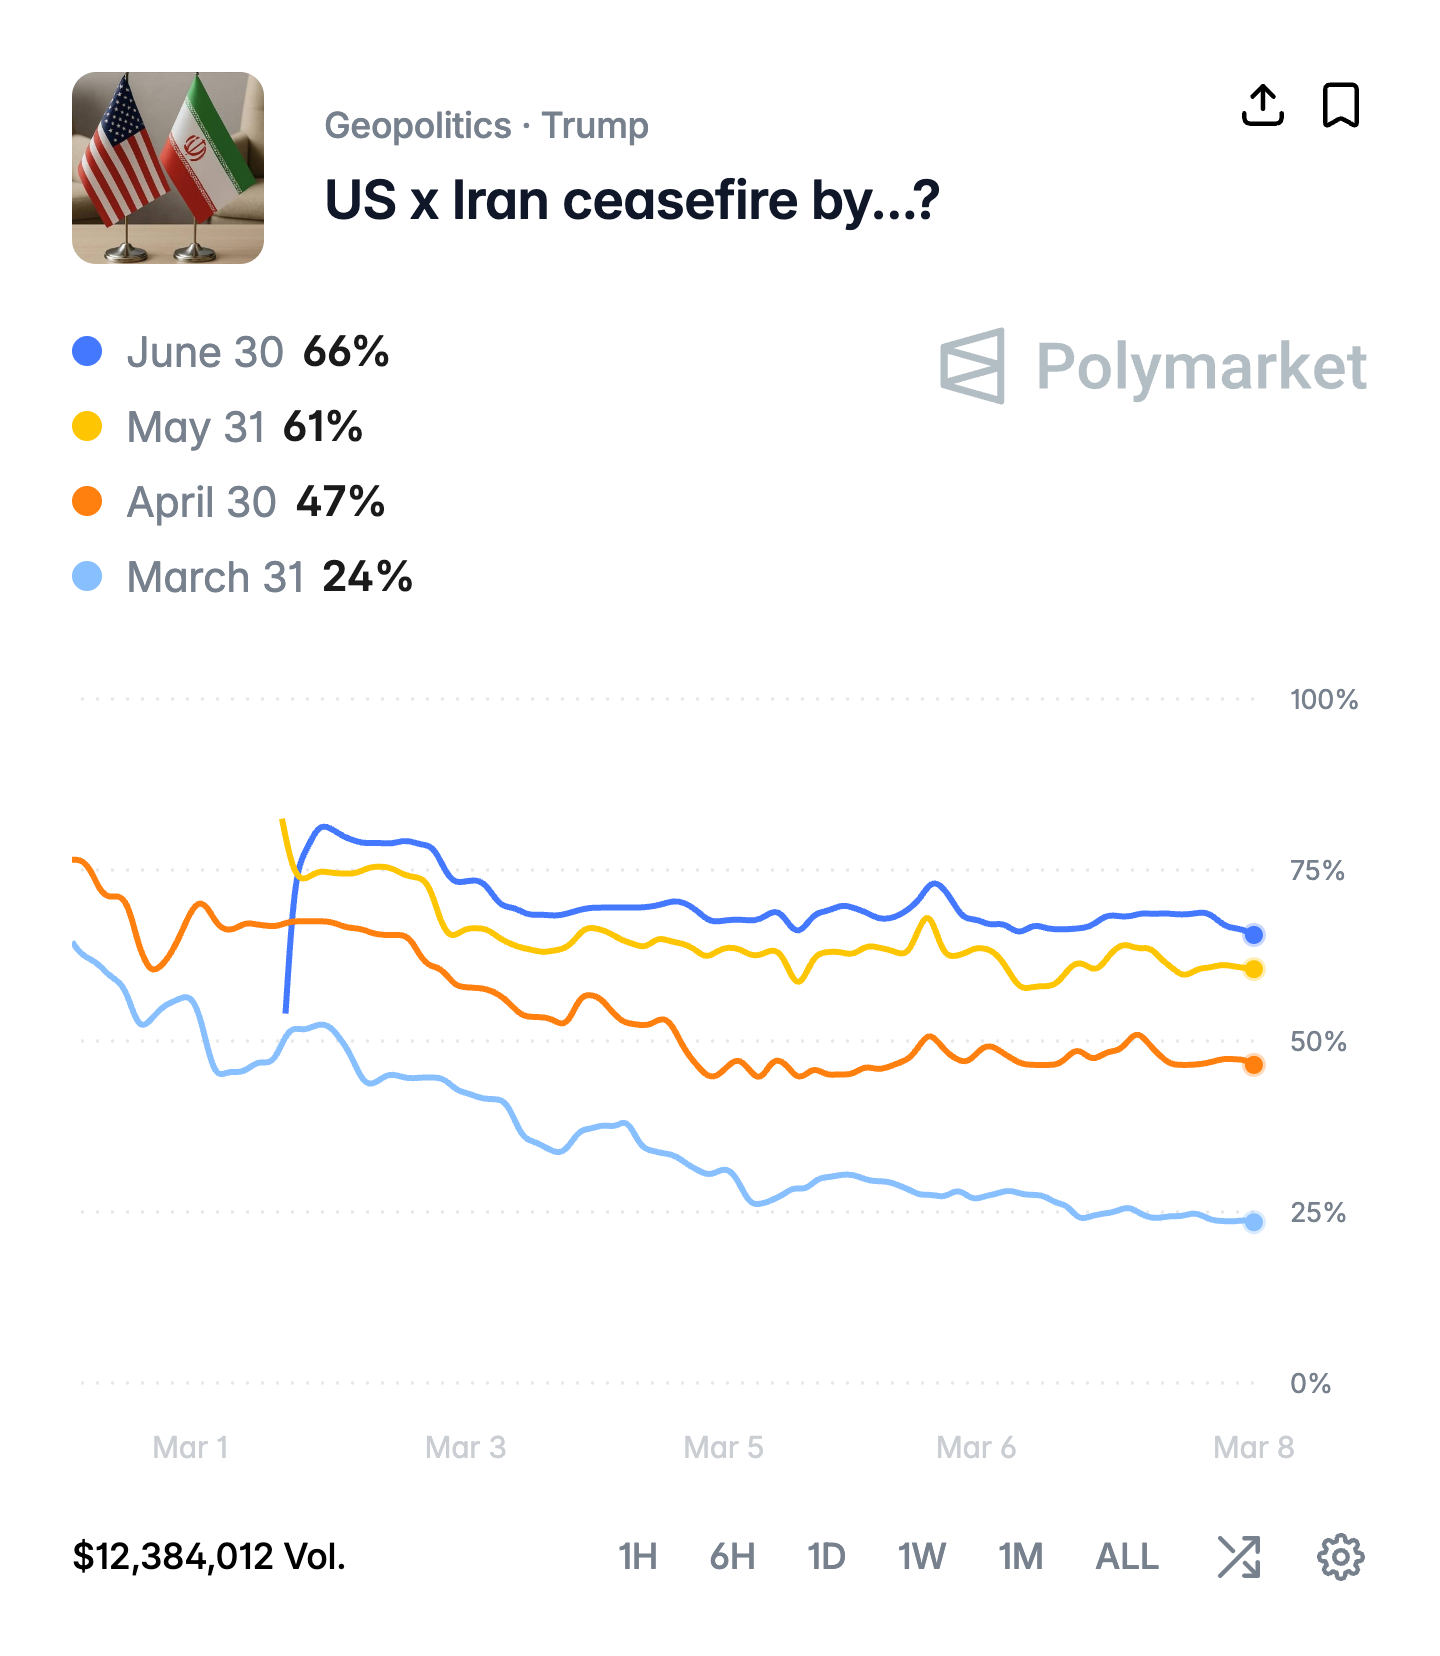1440x1656 pixels.
Task: Select ALL time range
Action: 1127,1557
